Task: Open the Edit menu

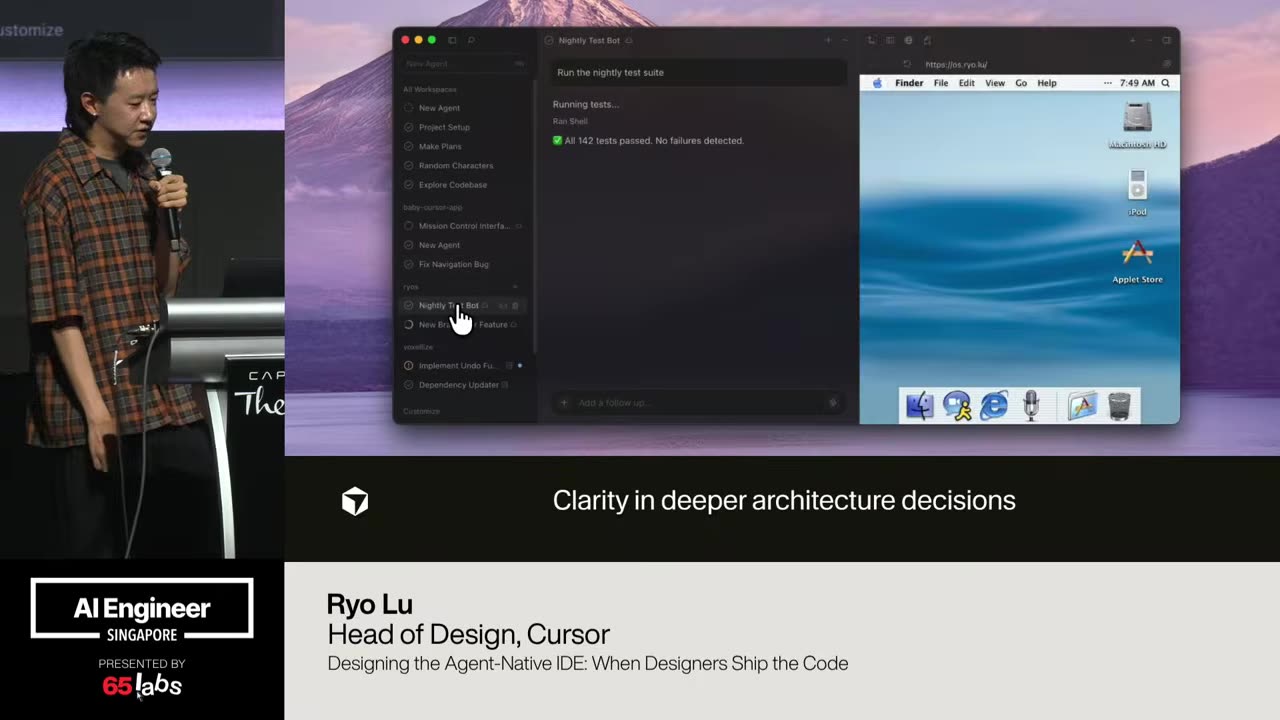Action: [x=967, y=83]
